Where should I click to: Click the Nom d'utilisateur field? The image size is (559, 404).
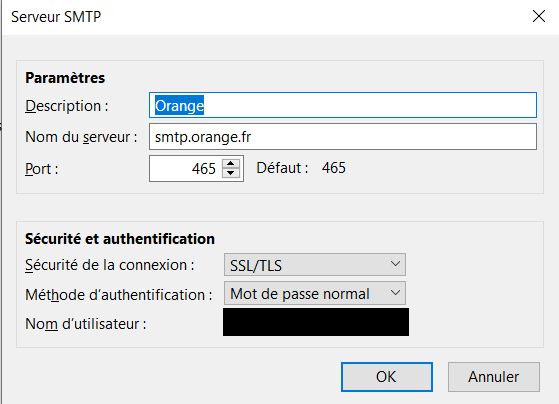click(316, 322)
